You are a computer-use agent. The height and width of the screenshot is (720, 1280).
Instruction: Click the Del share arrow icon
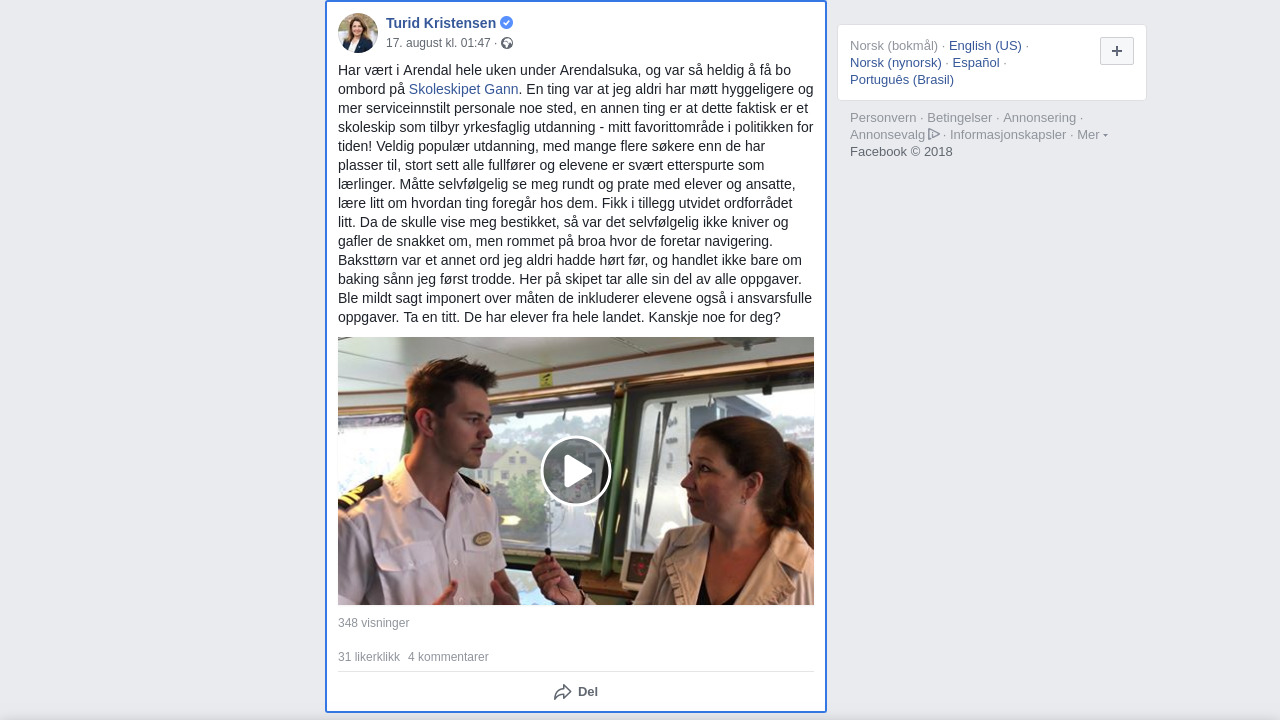tap(563, 692)
